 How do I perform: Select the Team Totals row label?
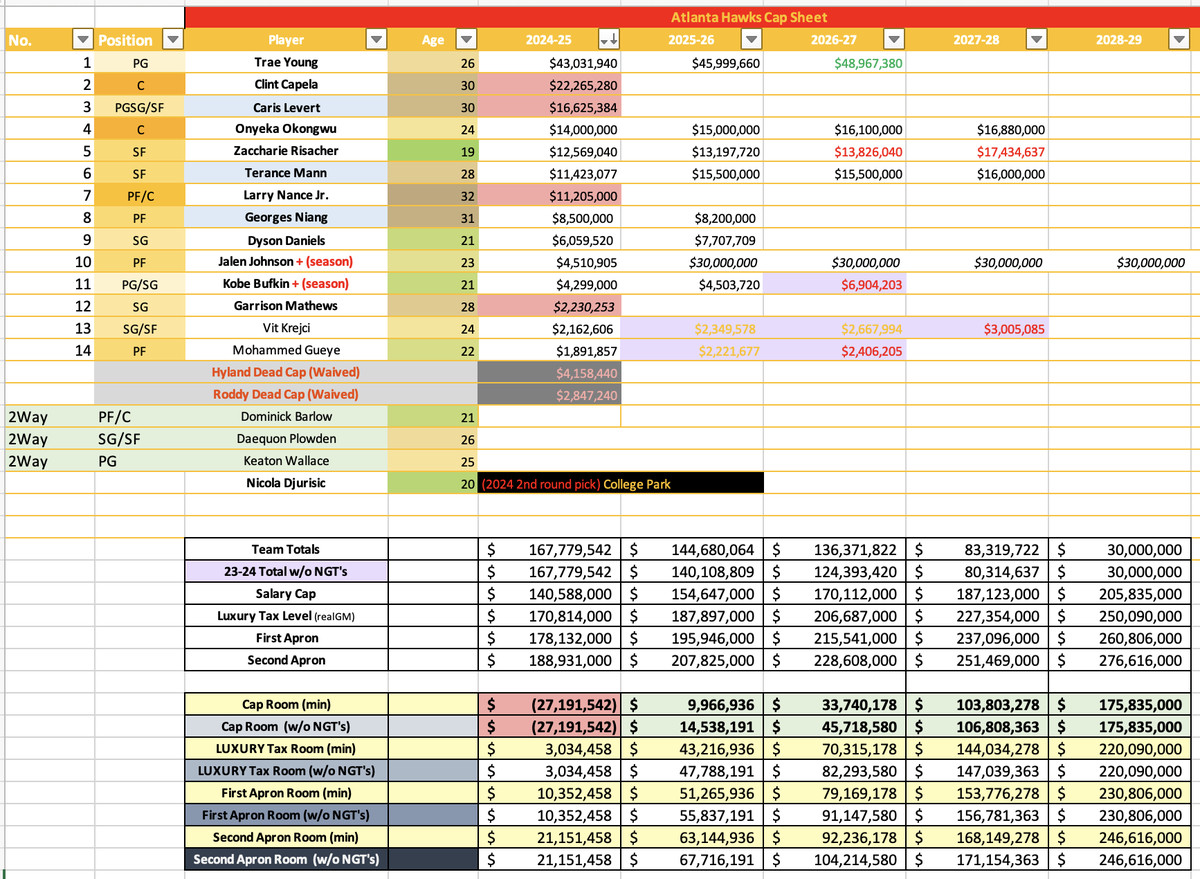point(286,550)
